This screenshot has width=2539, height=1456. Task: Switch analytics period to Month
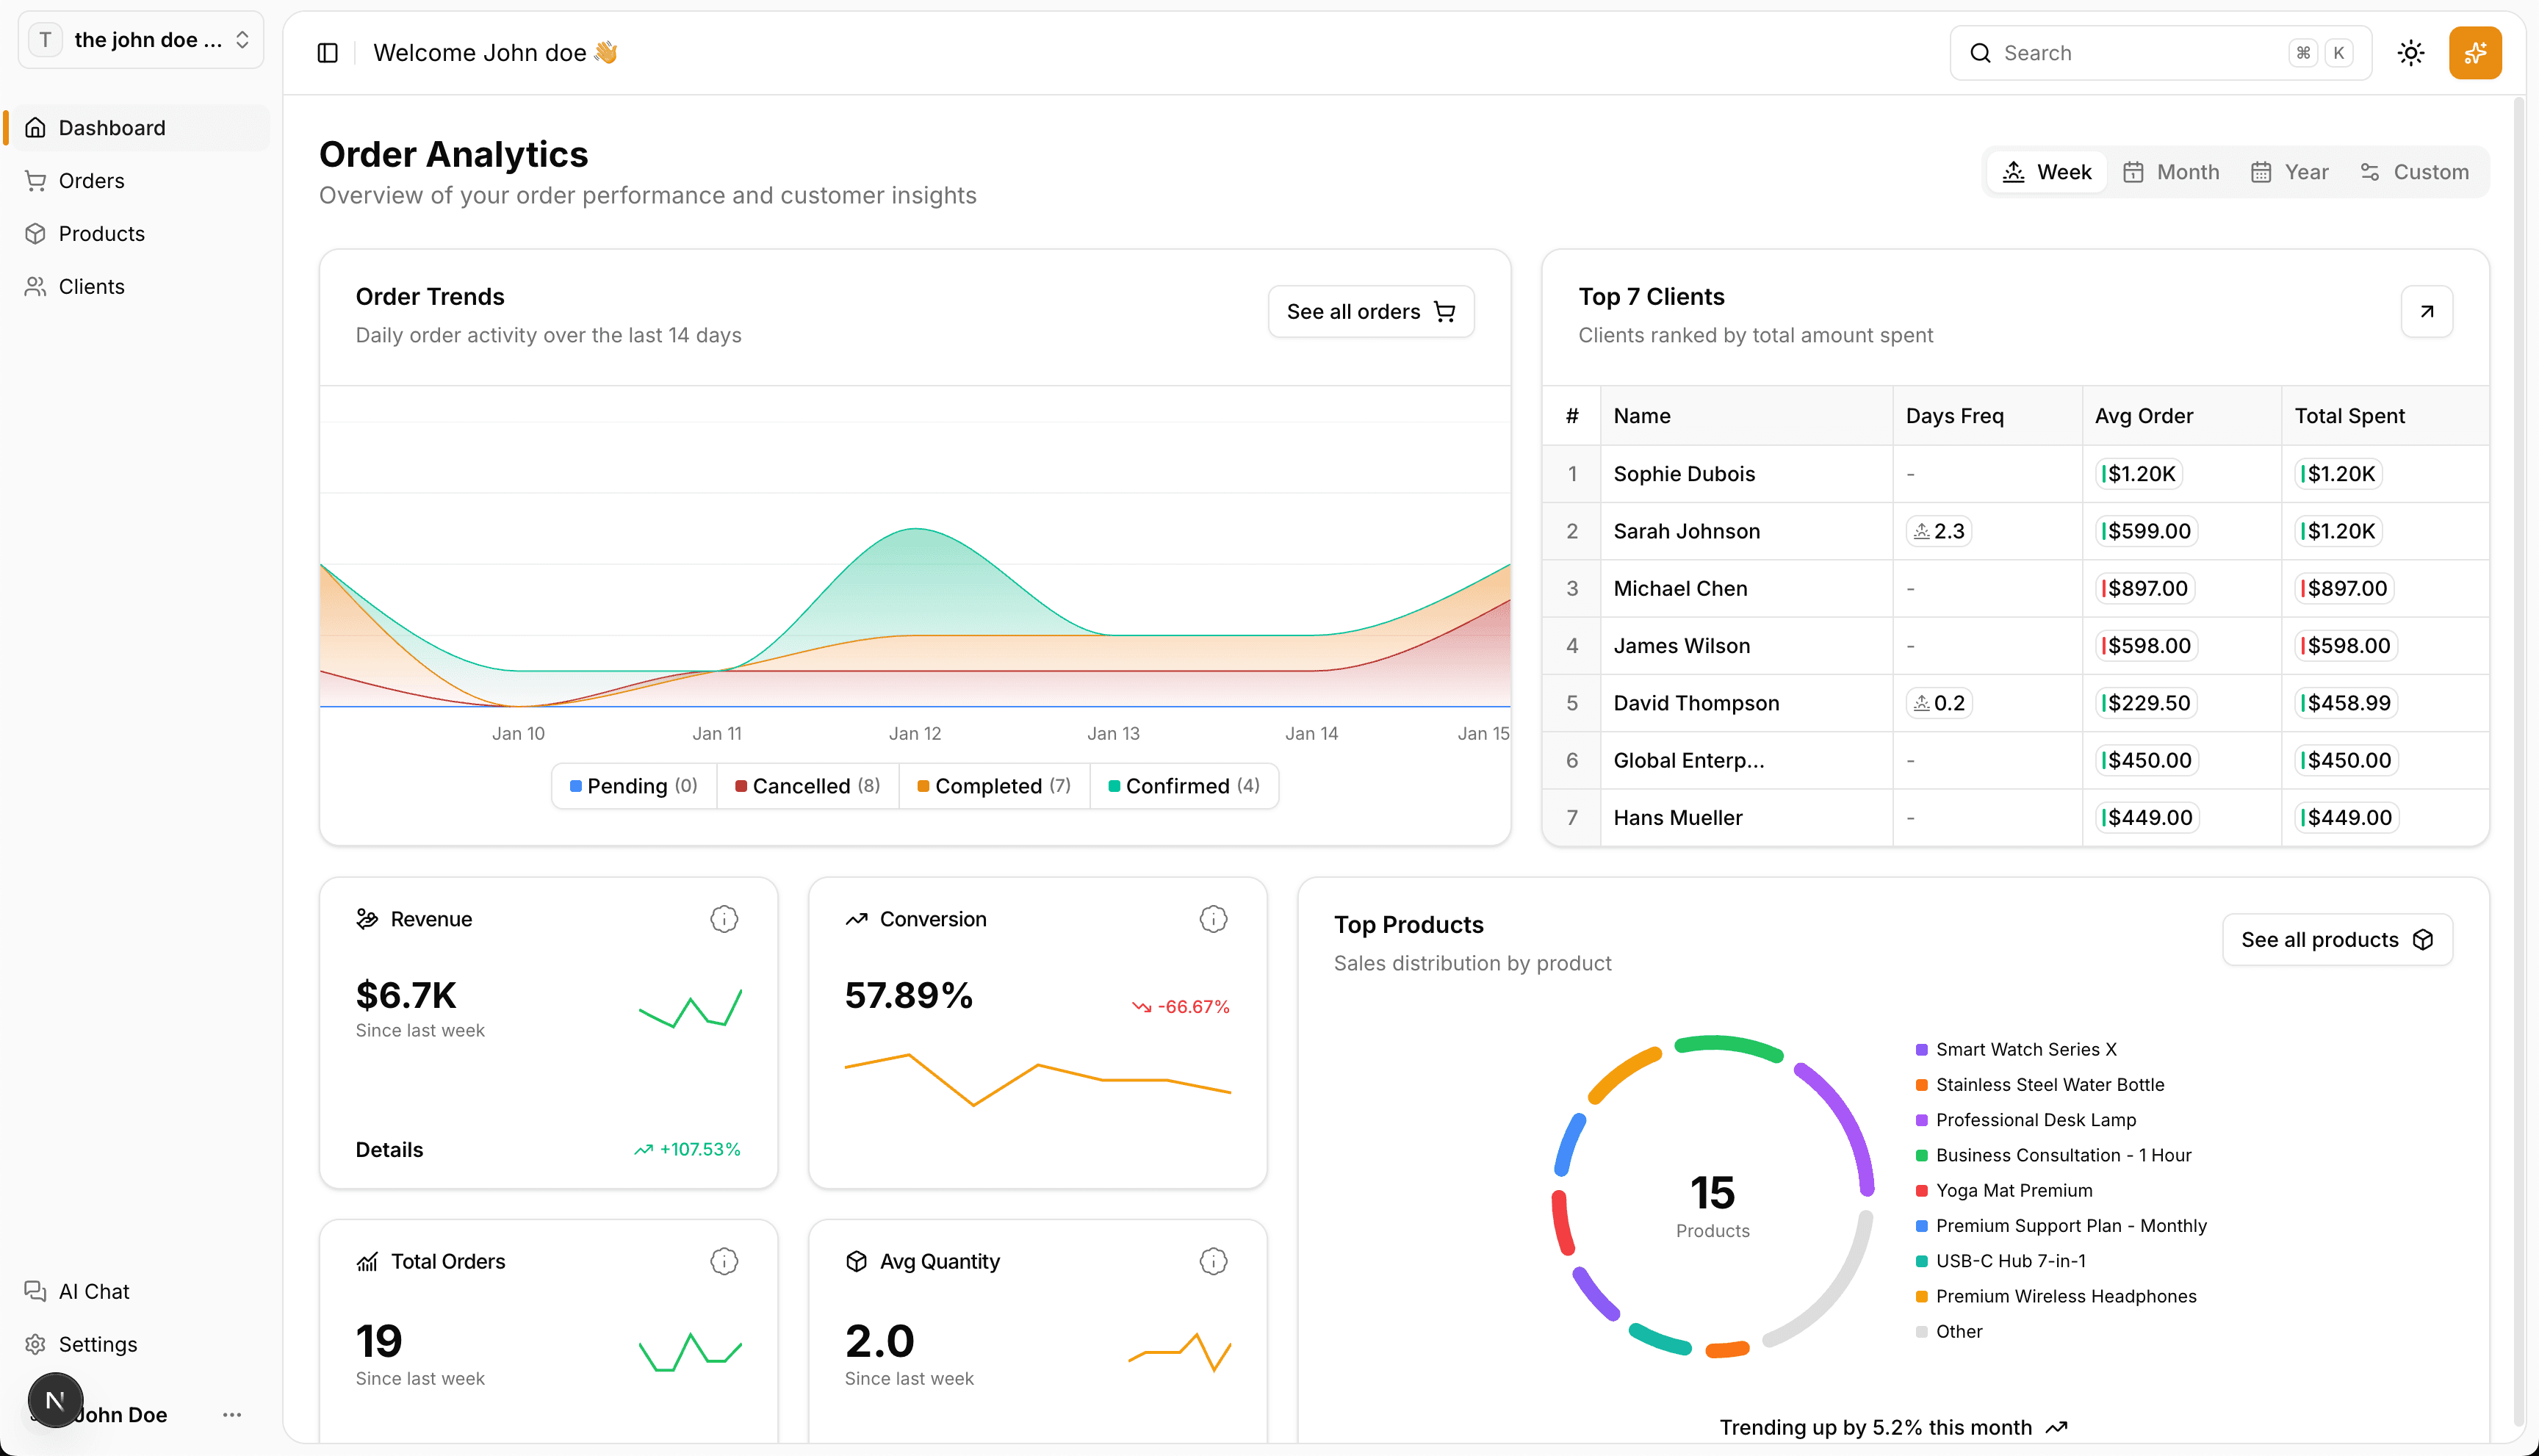point(2170,171)
